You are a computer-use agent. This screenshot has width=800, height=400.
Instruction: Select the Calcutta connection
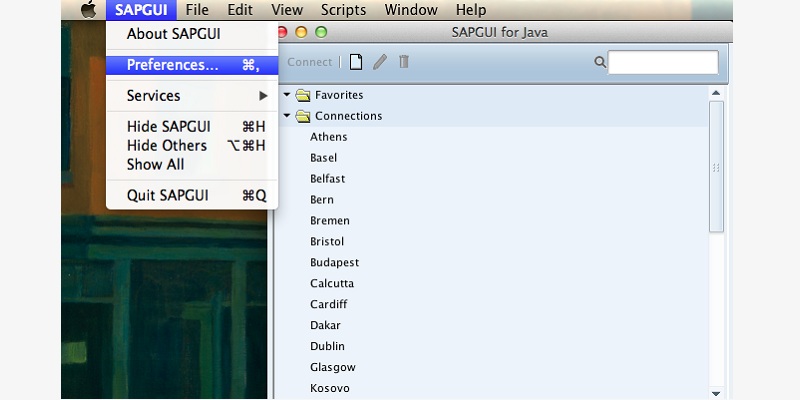332,284
